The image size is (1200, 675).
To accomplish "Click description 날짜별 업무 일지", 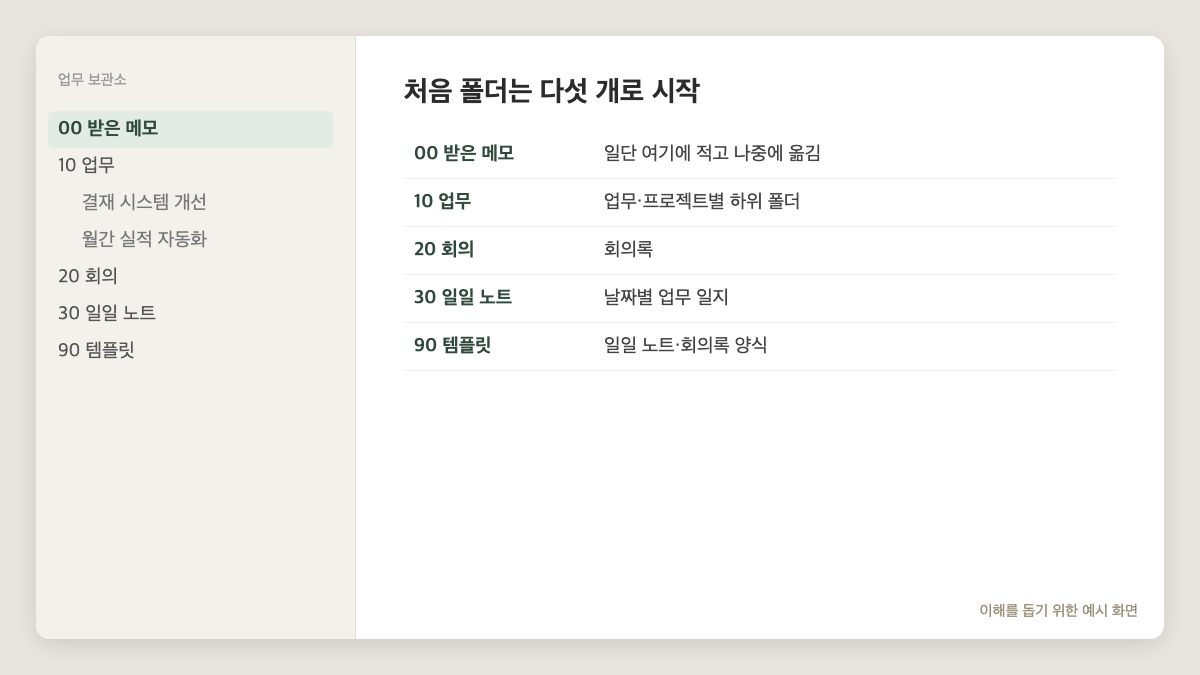I will click(666, 298).
